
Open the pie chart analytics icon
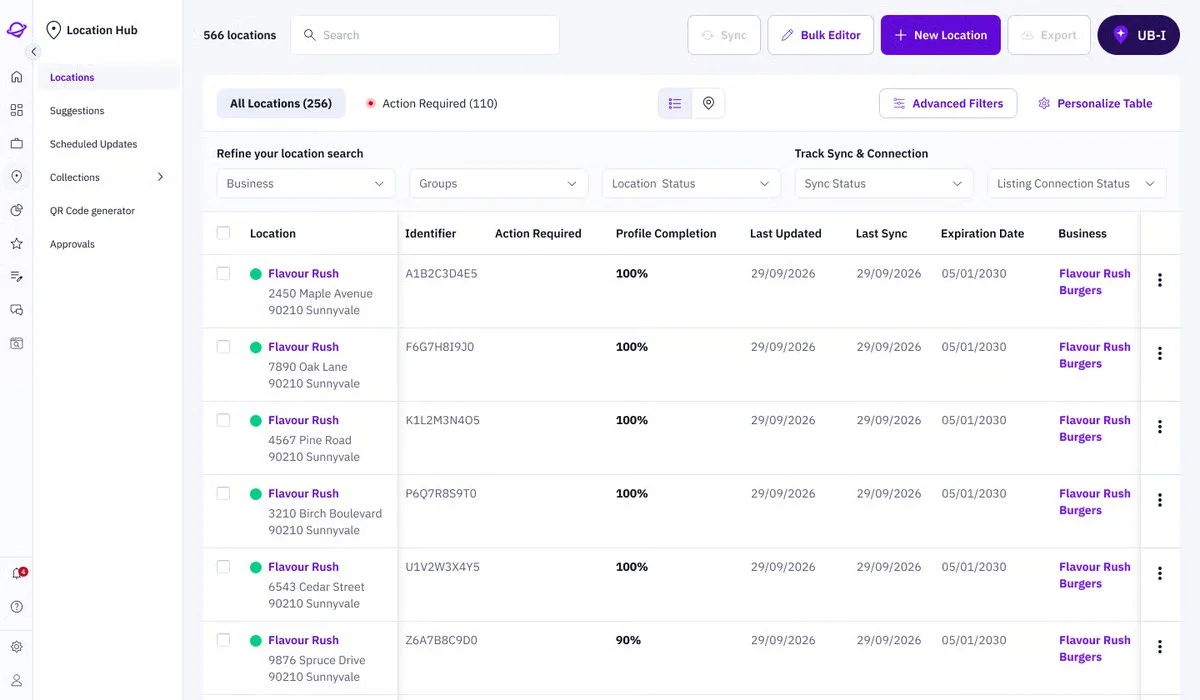coord(16,210)
